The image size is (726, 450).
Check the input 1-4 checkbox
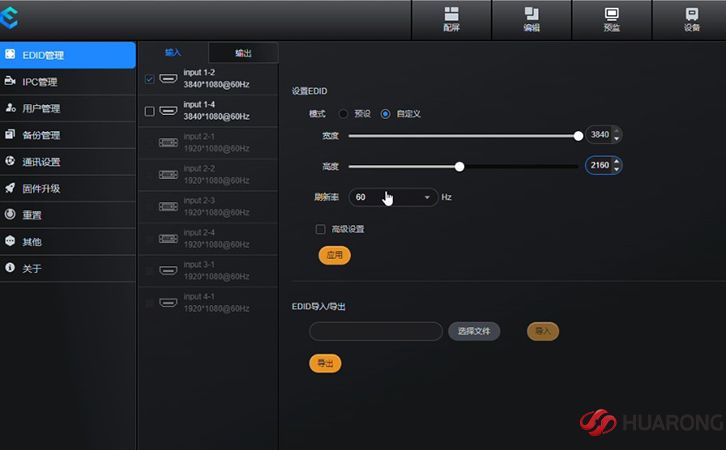click(x=150, y=111)
